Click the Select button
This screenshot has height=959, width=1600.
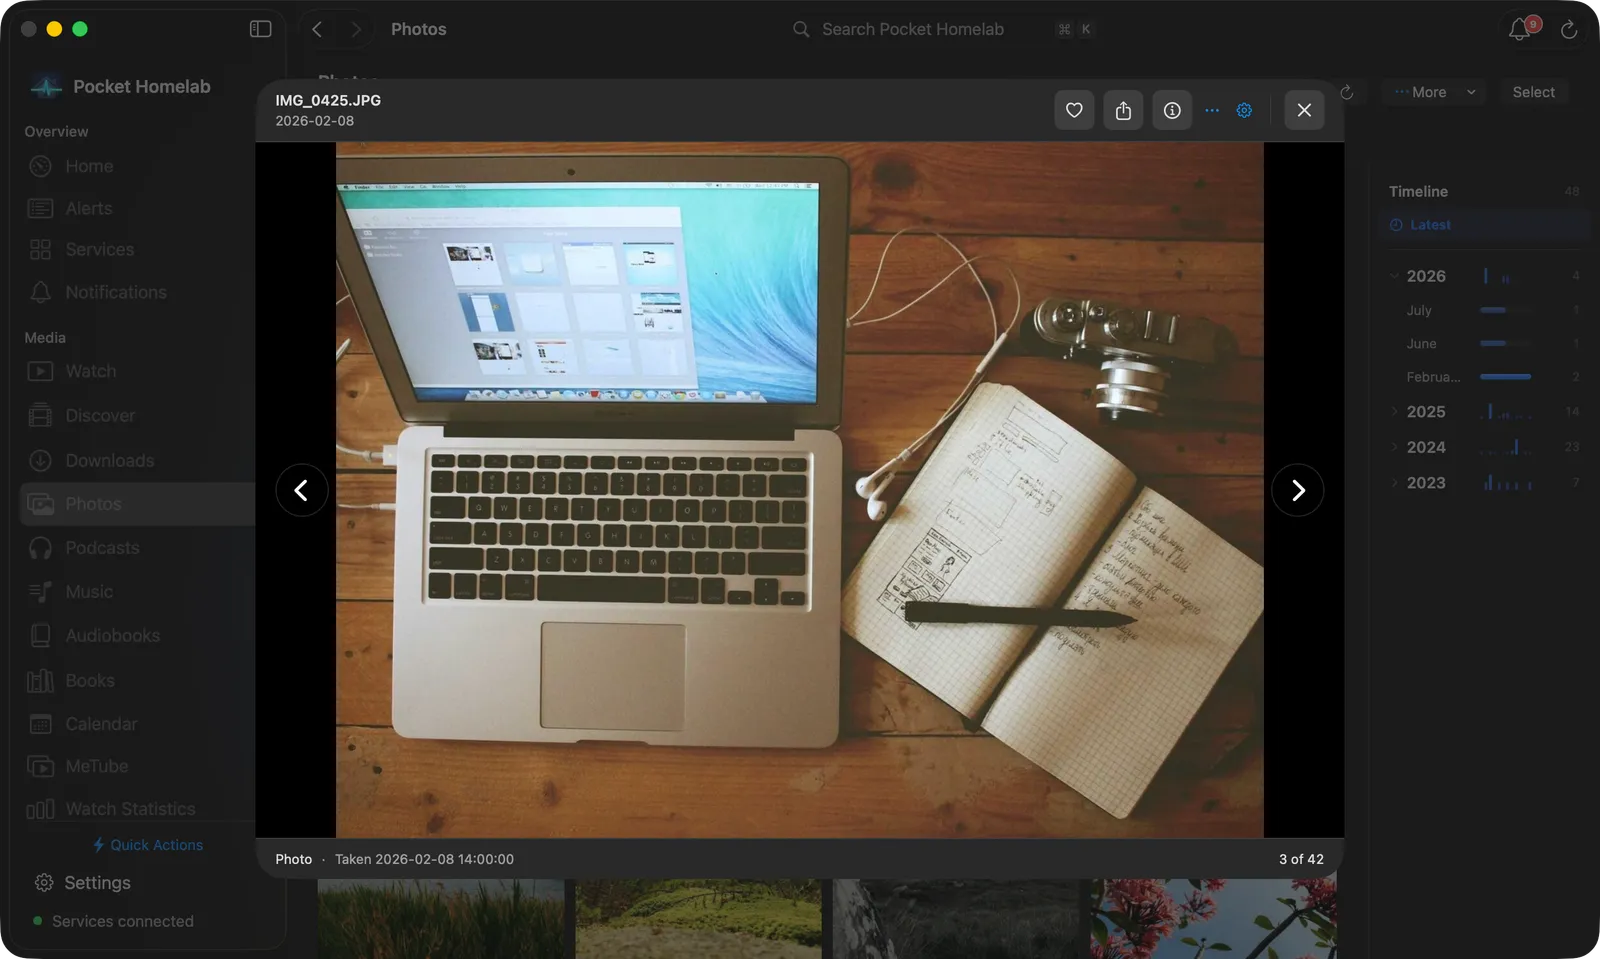point(1533,92)
